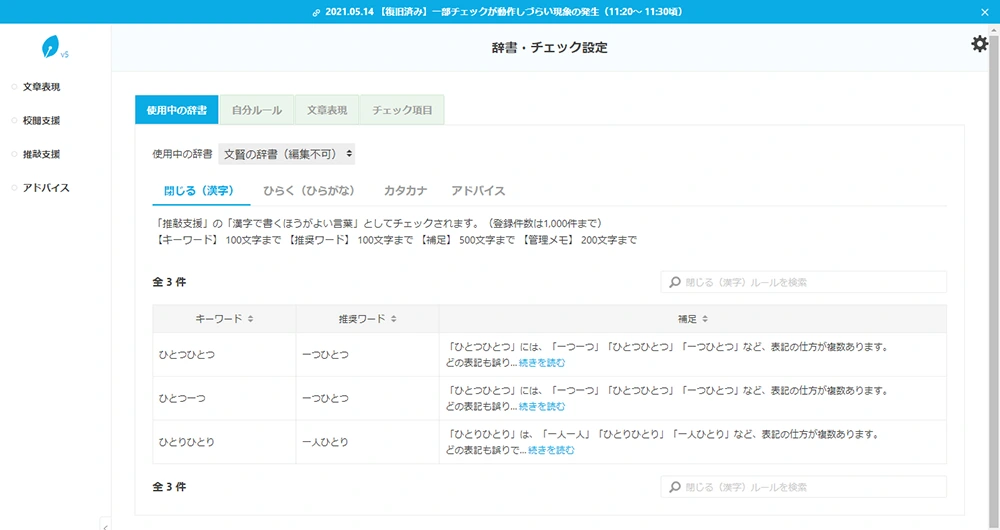Image resolution: width=1000 pixels, height=530 pixels.
Task: Click 一つひとつ in the ひとつひとつ row
Action: coord(325,355)
